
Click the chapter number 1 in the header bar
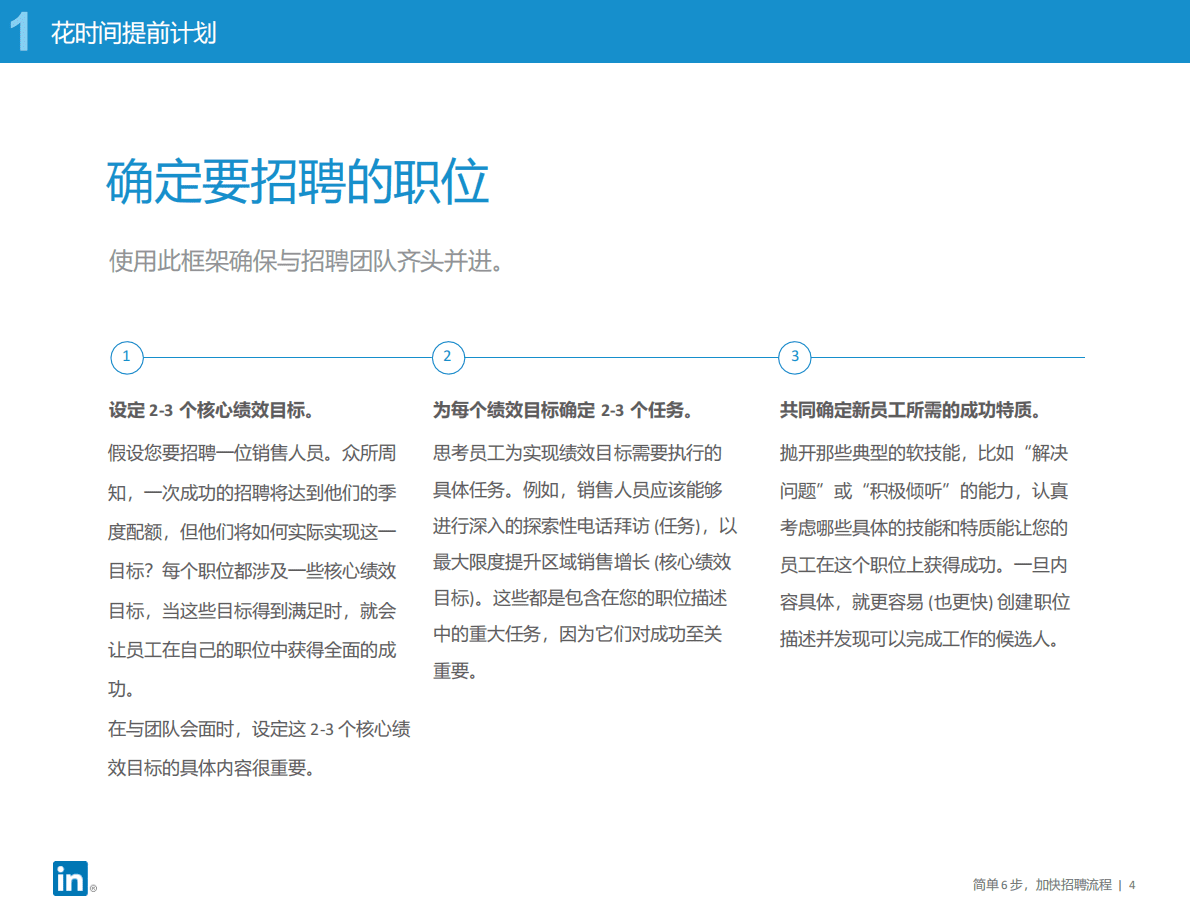[x=17, y=30]
